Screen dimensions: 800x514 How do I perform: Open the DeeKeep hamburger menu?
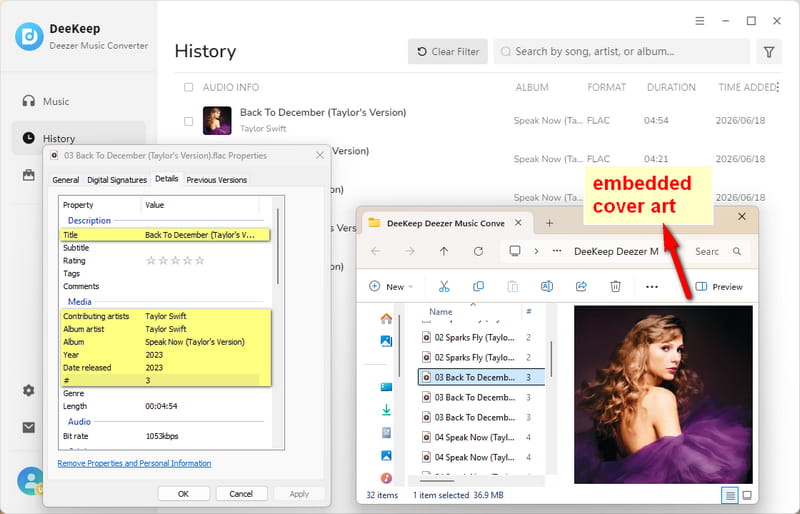point(699,21)
